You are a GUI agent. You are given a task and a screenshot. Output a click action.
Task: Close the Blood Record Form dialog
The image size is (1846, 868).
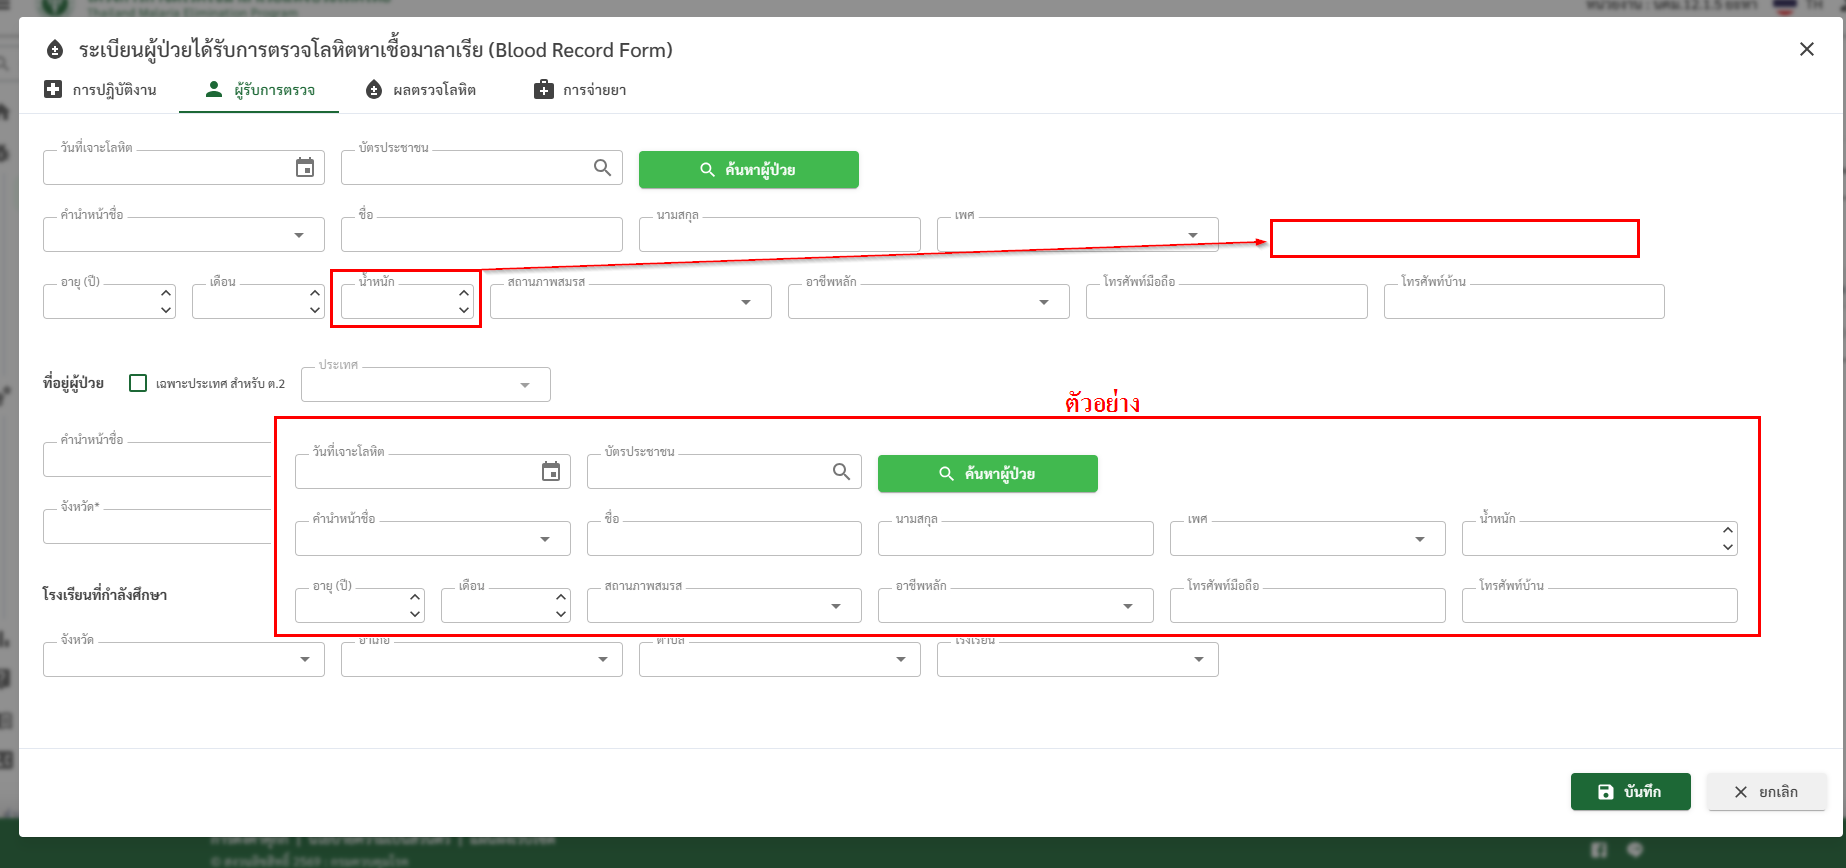click(1806, 49)
